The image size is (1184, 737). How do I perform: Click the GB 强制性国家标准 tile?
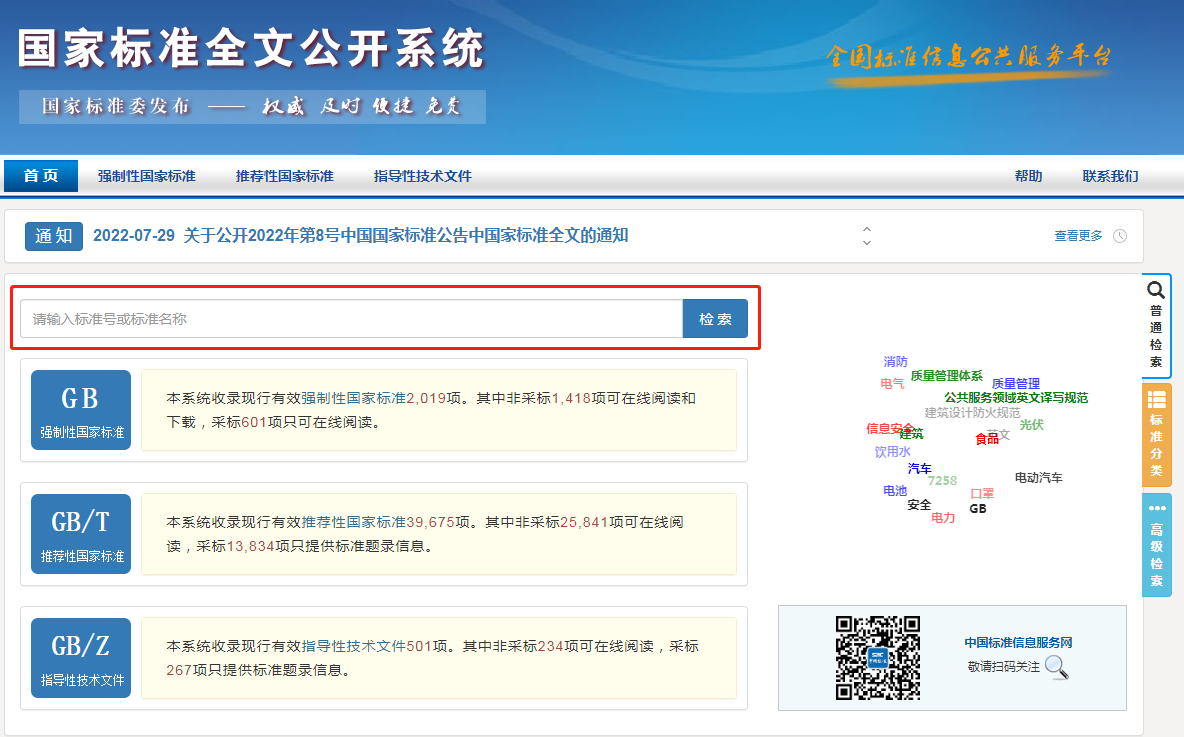(81, 410)
